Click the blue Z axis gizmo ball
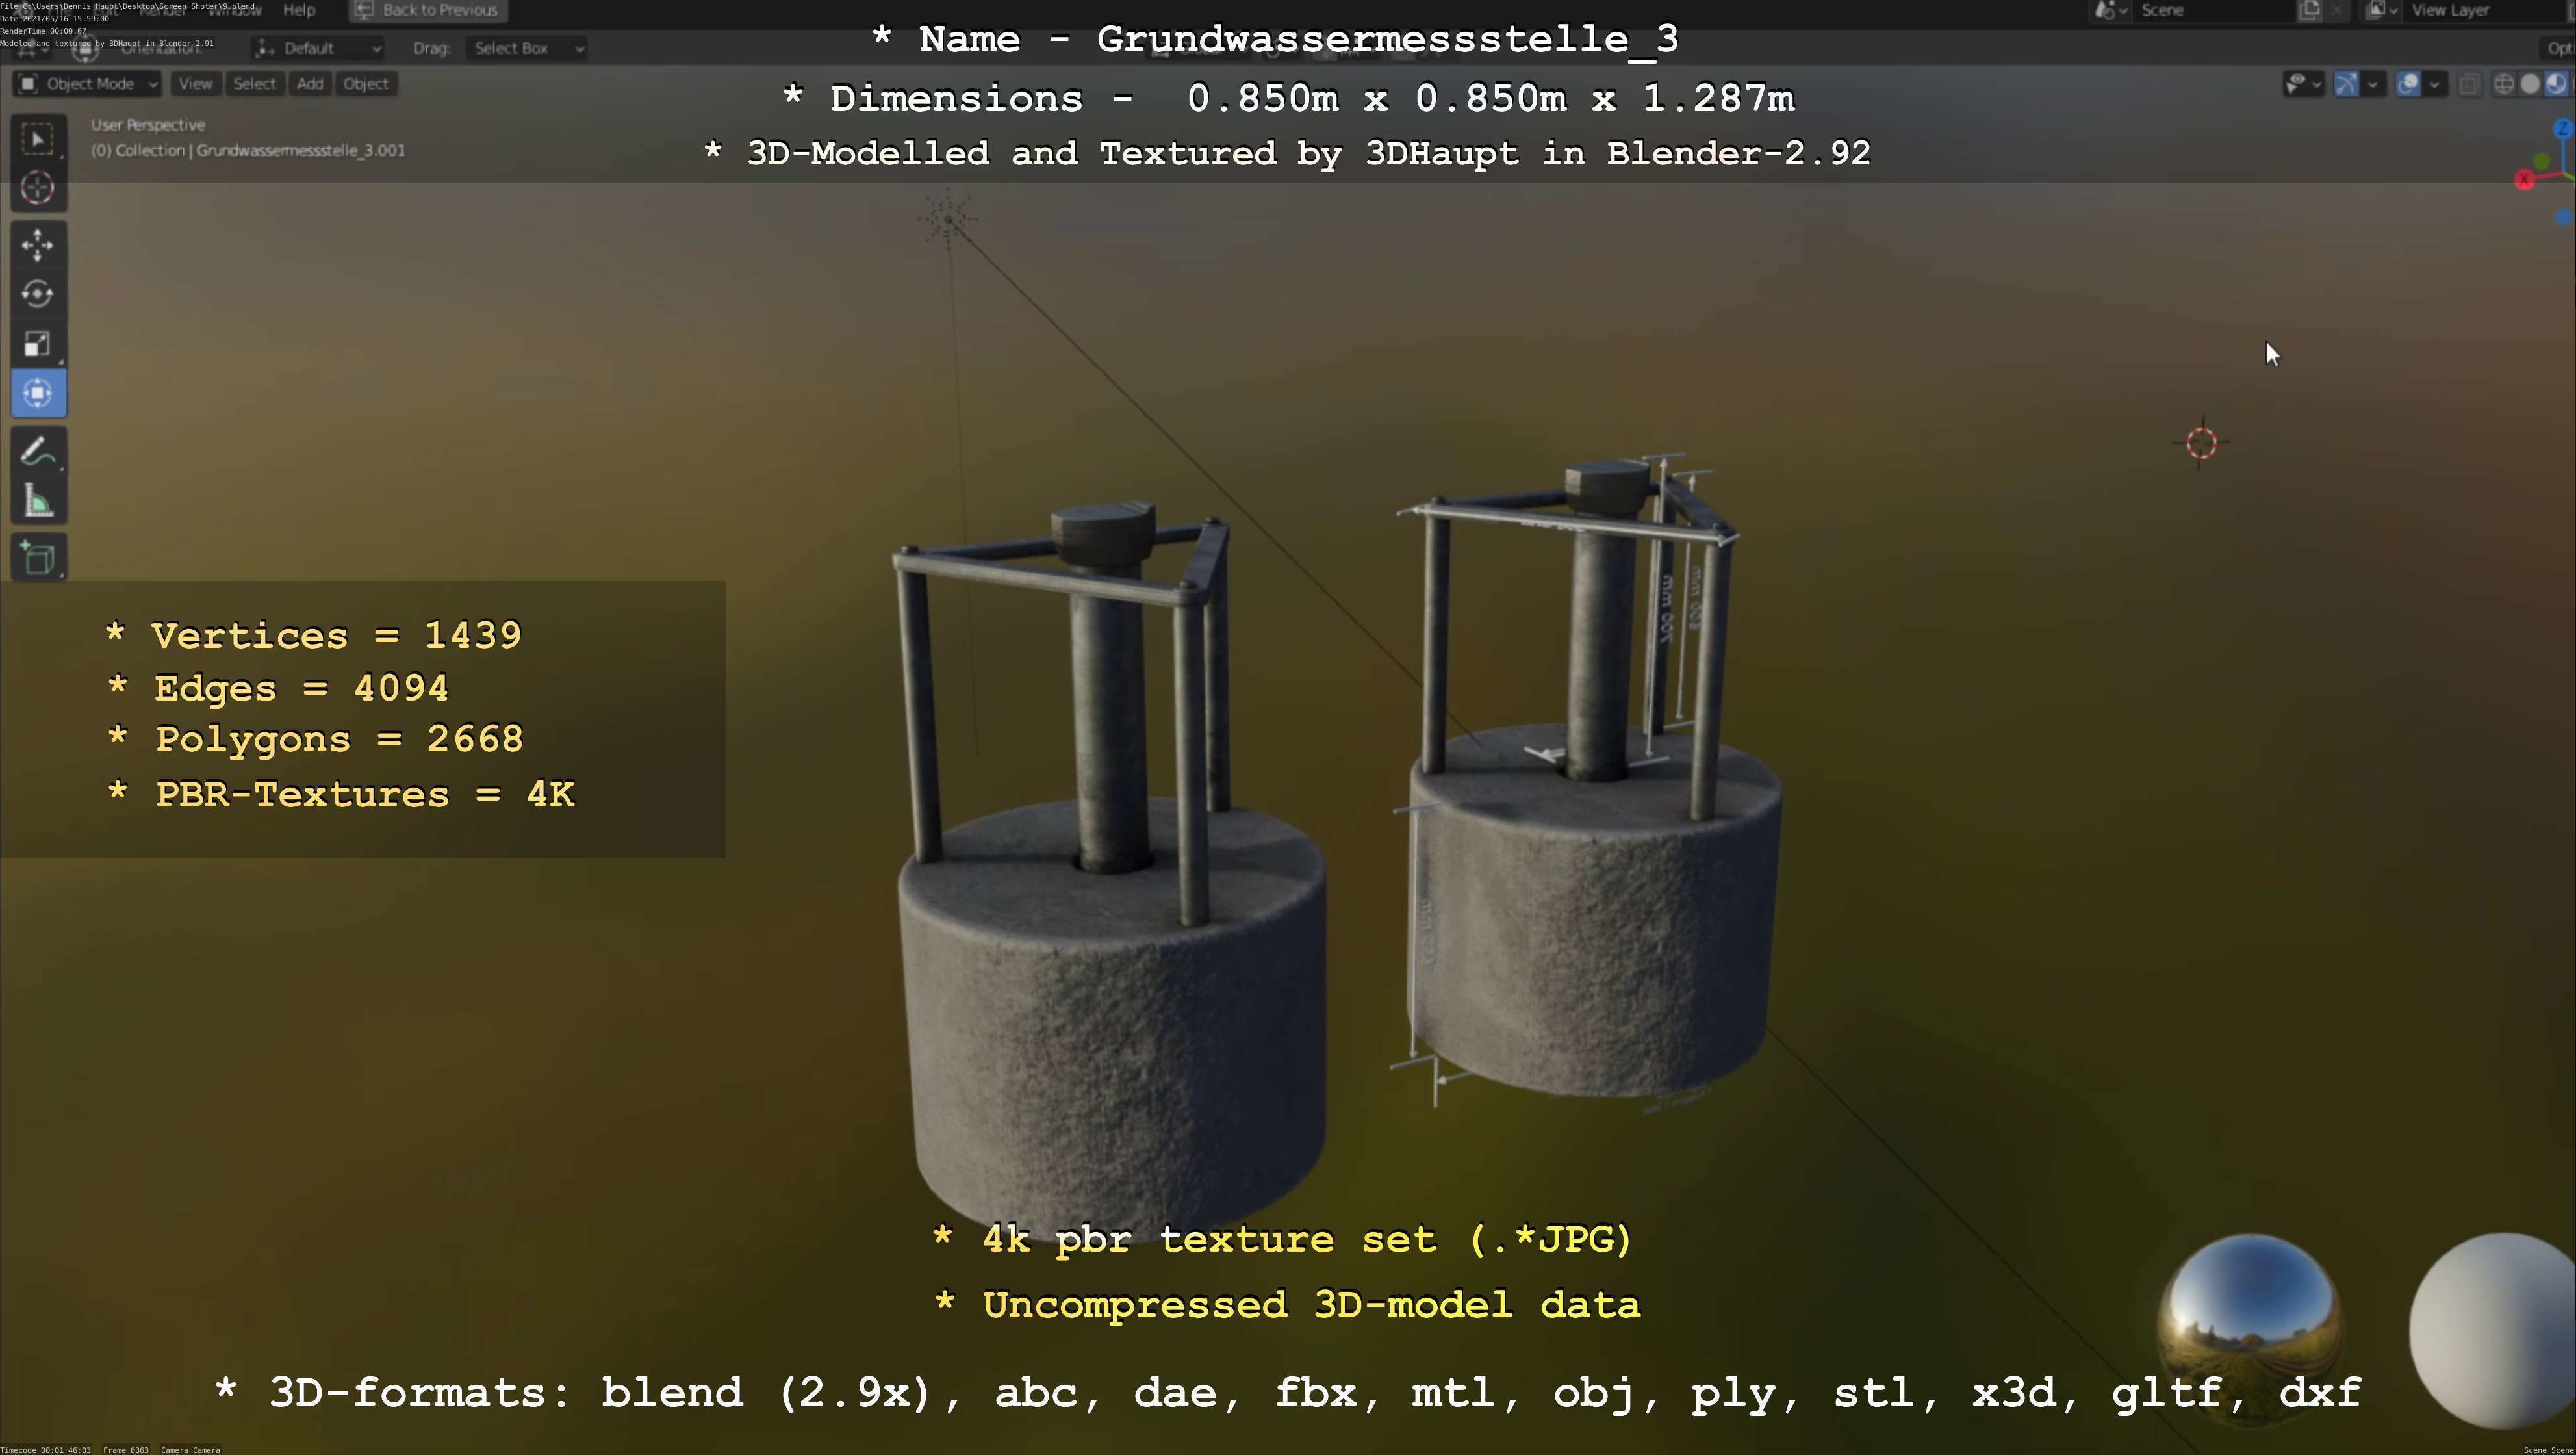 (x=2562, y=128)
